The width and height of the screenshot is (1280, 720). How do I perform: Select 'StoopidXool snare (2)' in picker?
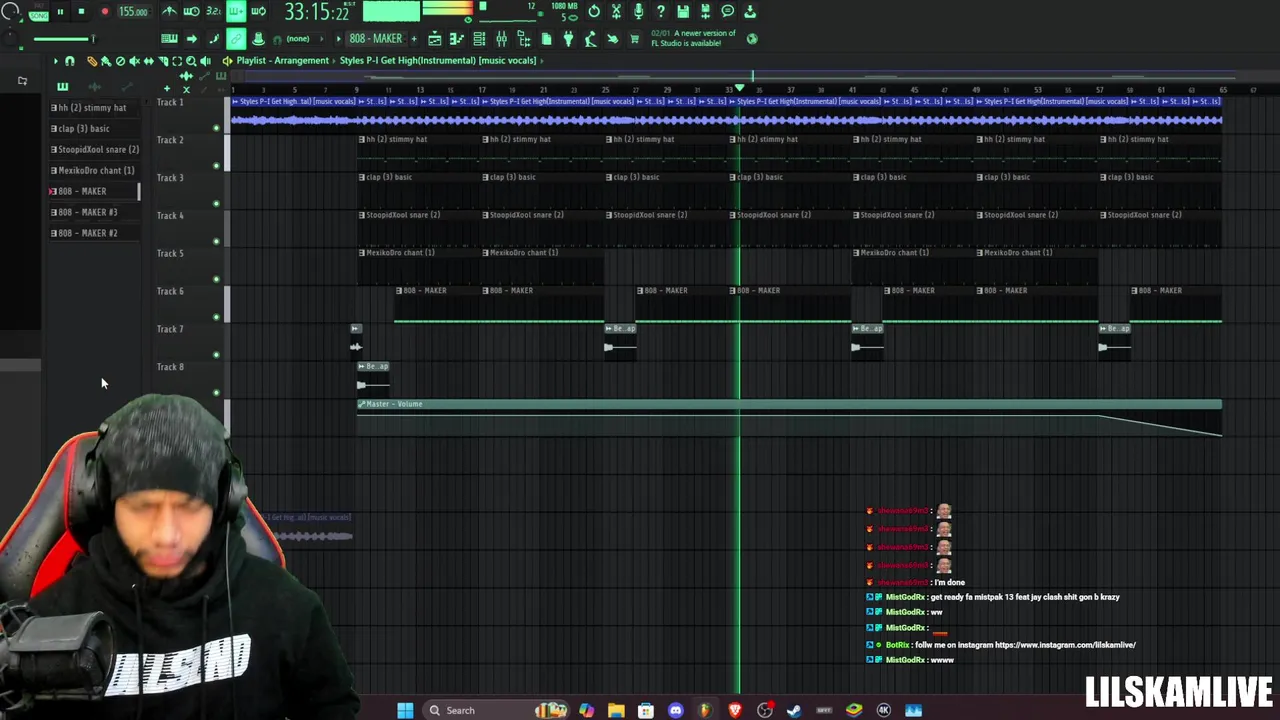point(95,150)
